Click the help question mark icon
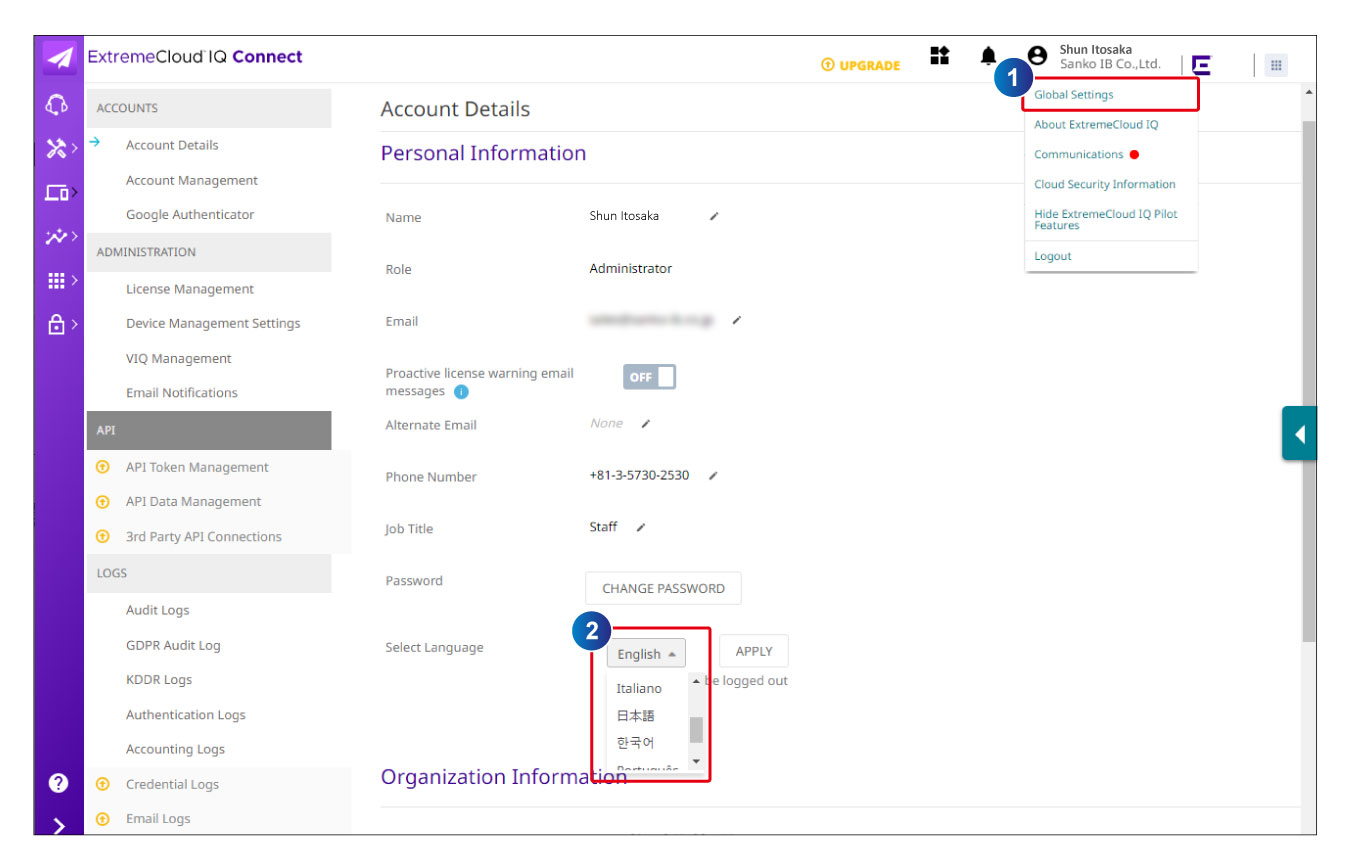This screenshot has height=867, width=1350. tap(58, 783)
